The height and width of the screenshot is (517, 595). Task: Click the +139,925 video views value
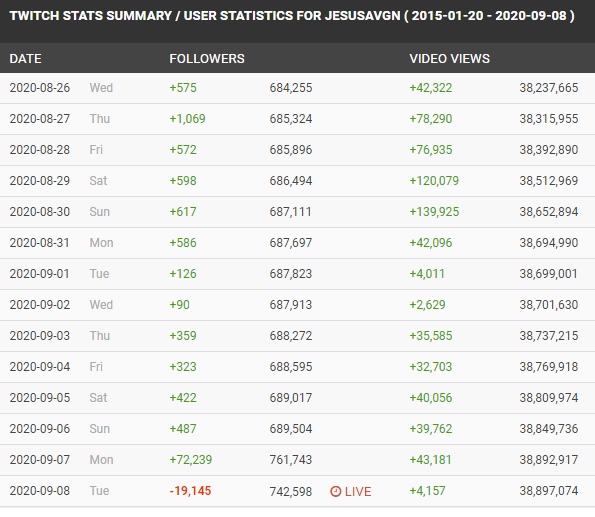coord(434,212)
